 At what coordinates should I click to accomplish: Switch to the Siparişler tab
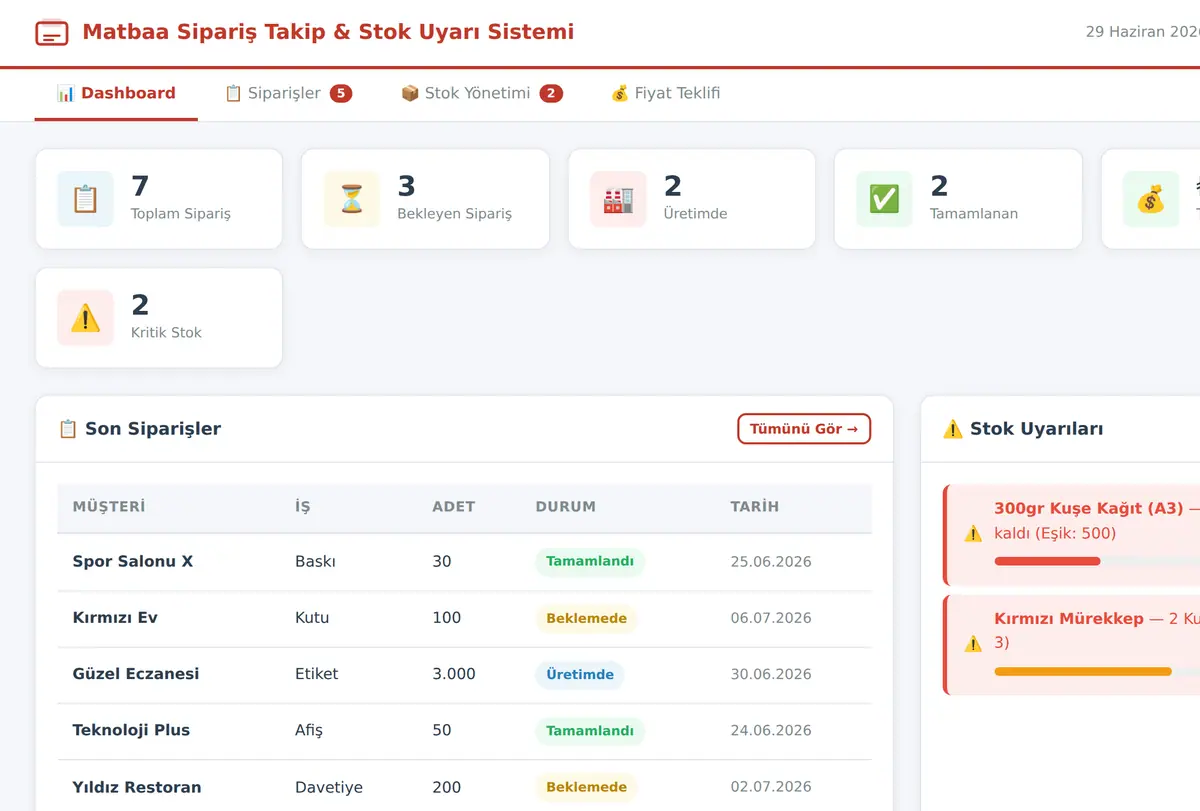pyautogui.click(x=288, y=93)
